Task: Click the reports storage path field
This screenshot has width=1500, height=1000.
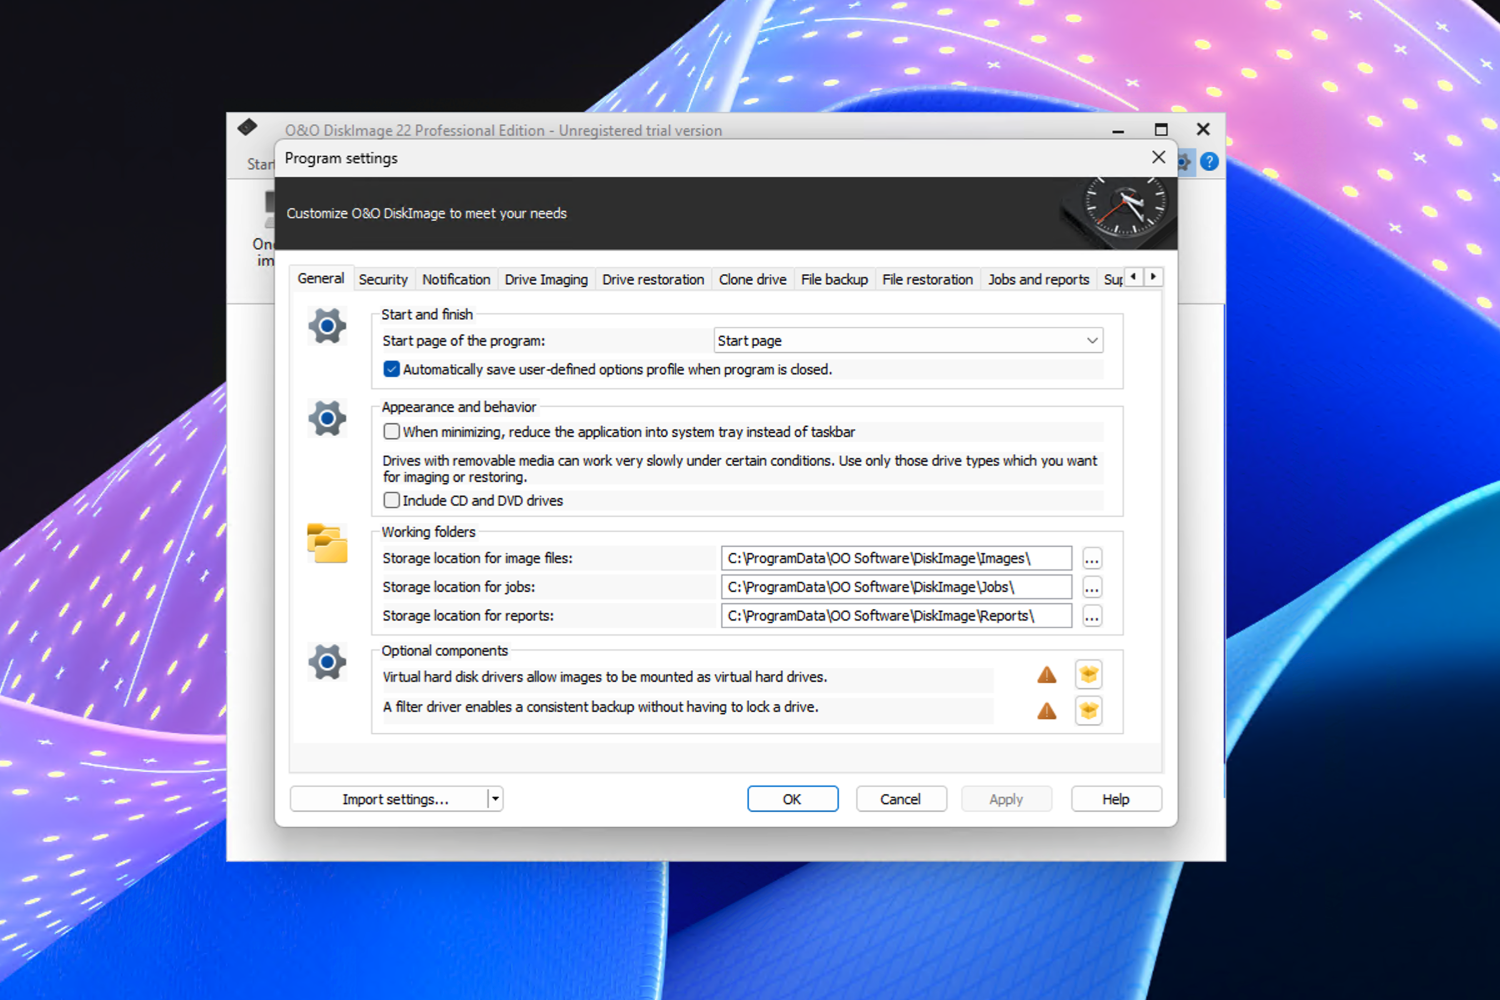Action: tap(896, 616)
